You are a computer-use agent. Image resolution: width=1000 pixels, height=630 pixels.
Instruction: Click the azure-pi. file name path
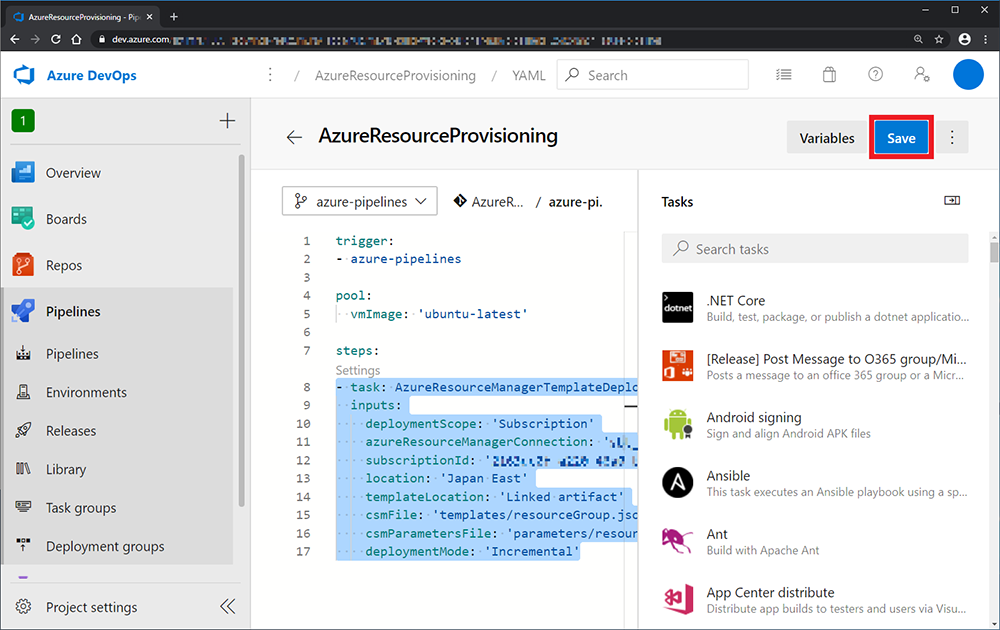click(x=575, y=202)
